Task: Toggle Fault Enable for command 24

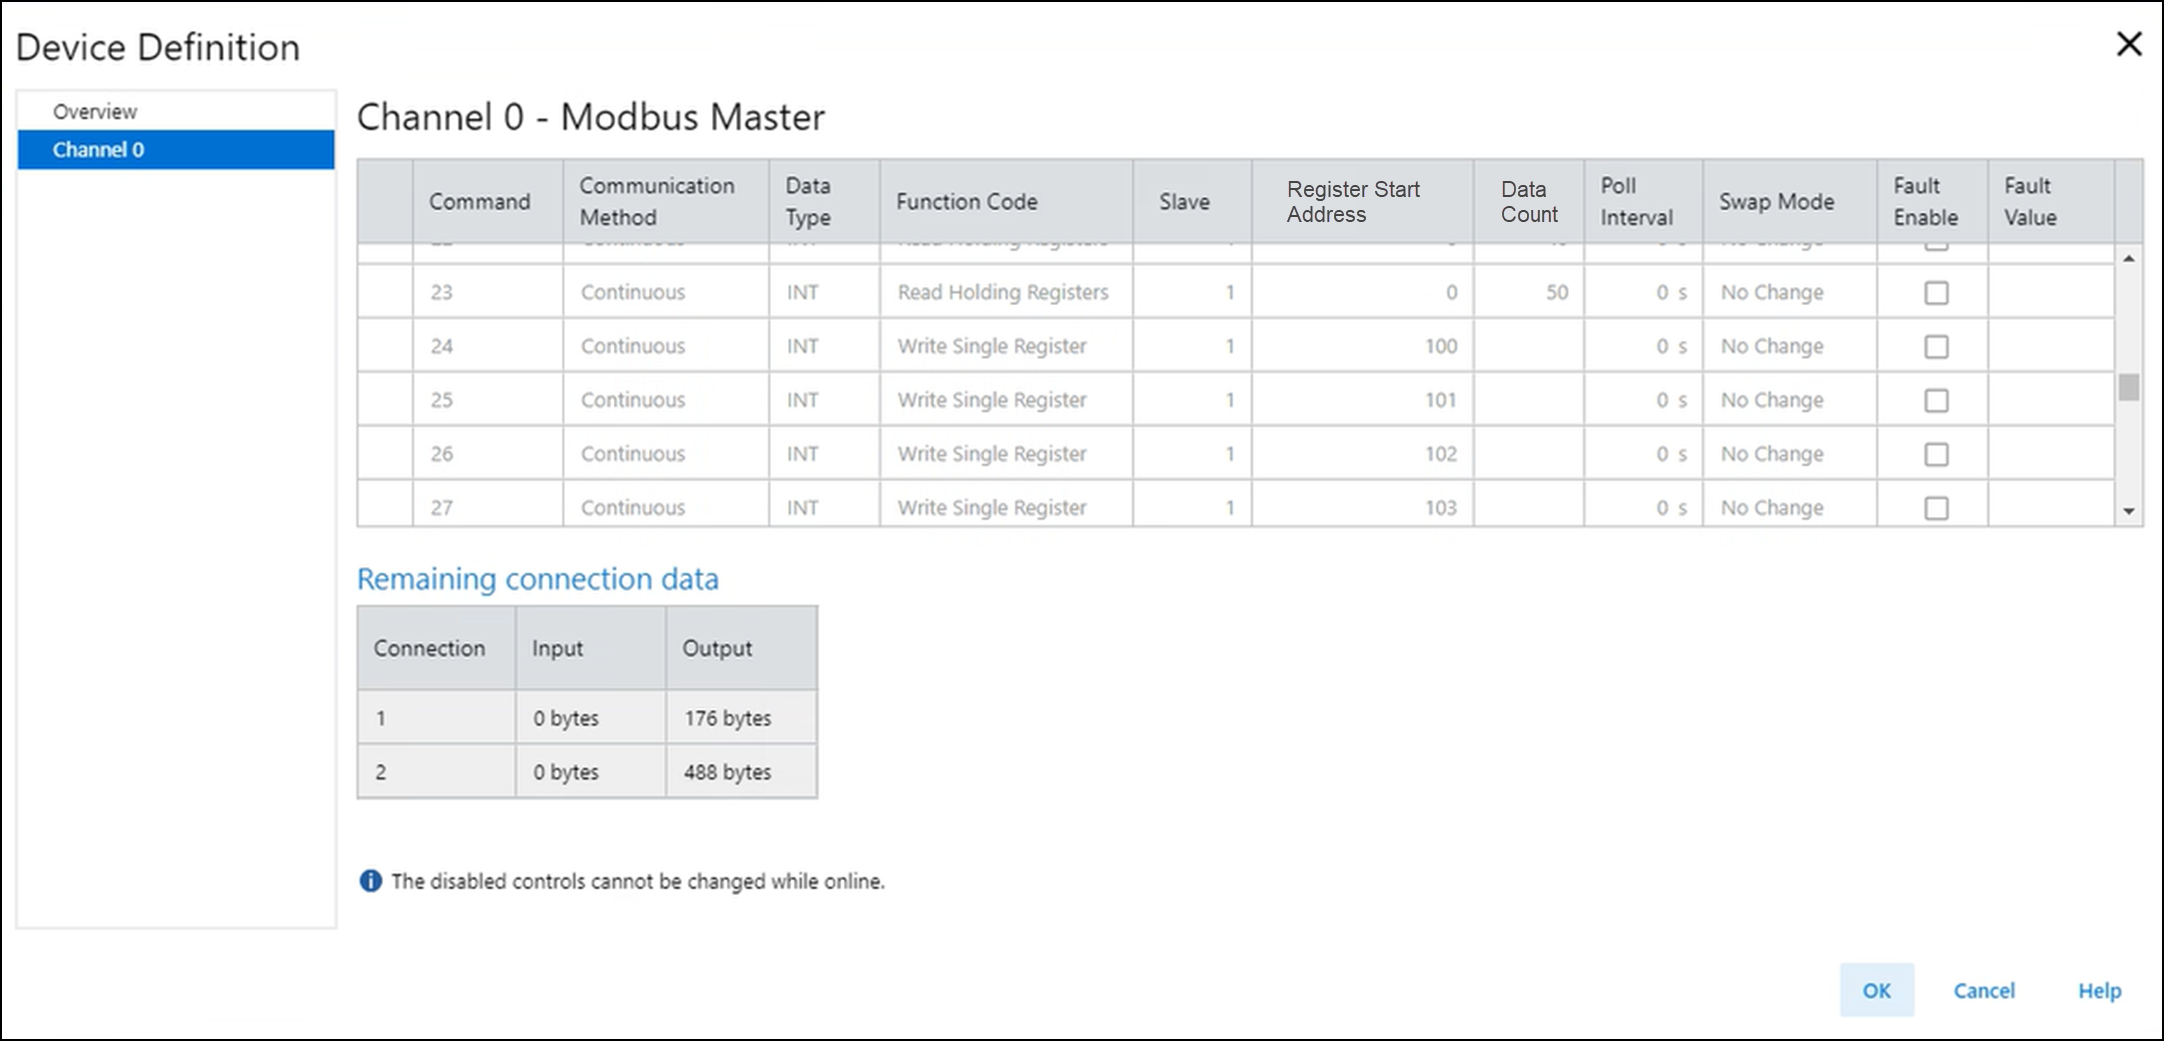Action: [x=1936, y=347]
